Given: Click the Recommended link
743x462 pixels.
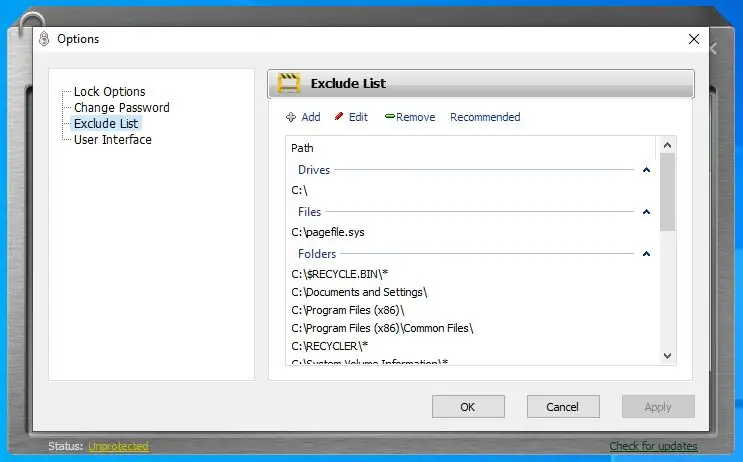Looking at the screenshot, I should click(485, 117).
